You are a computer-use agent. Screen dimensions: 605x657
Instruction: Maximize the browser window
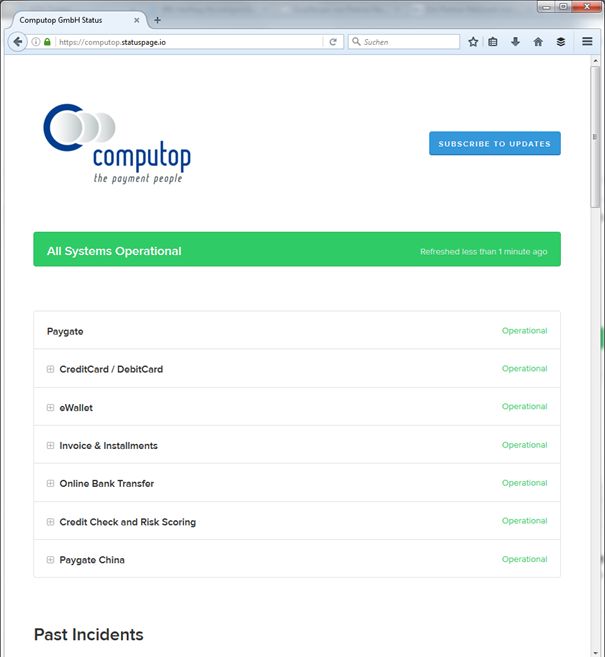564,7
